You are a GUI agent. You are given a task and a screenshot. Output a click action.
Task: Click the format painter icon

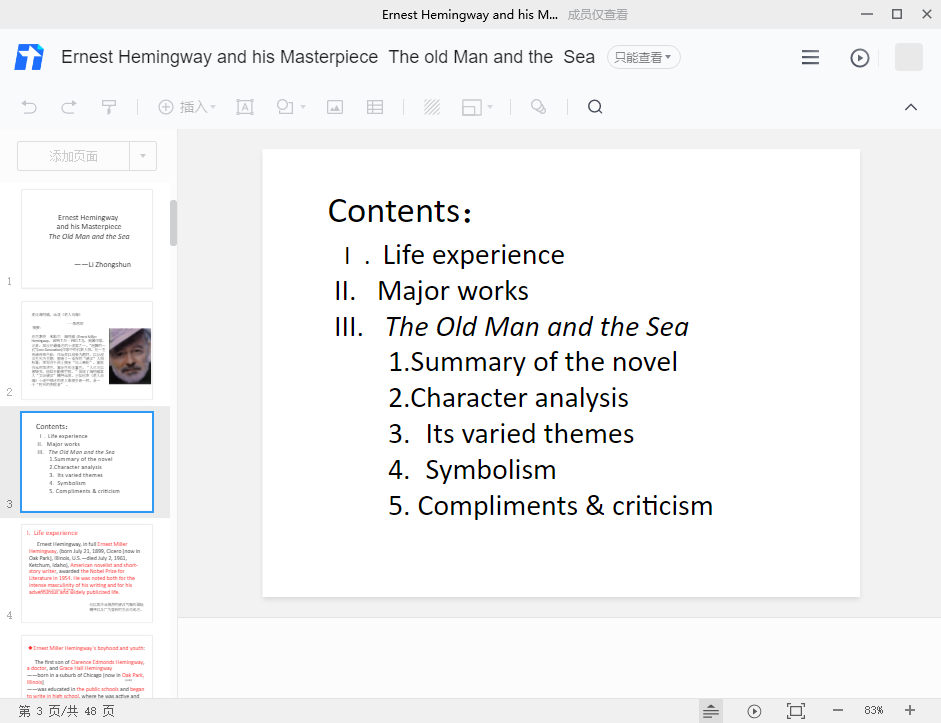point(108,107)
